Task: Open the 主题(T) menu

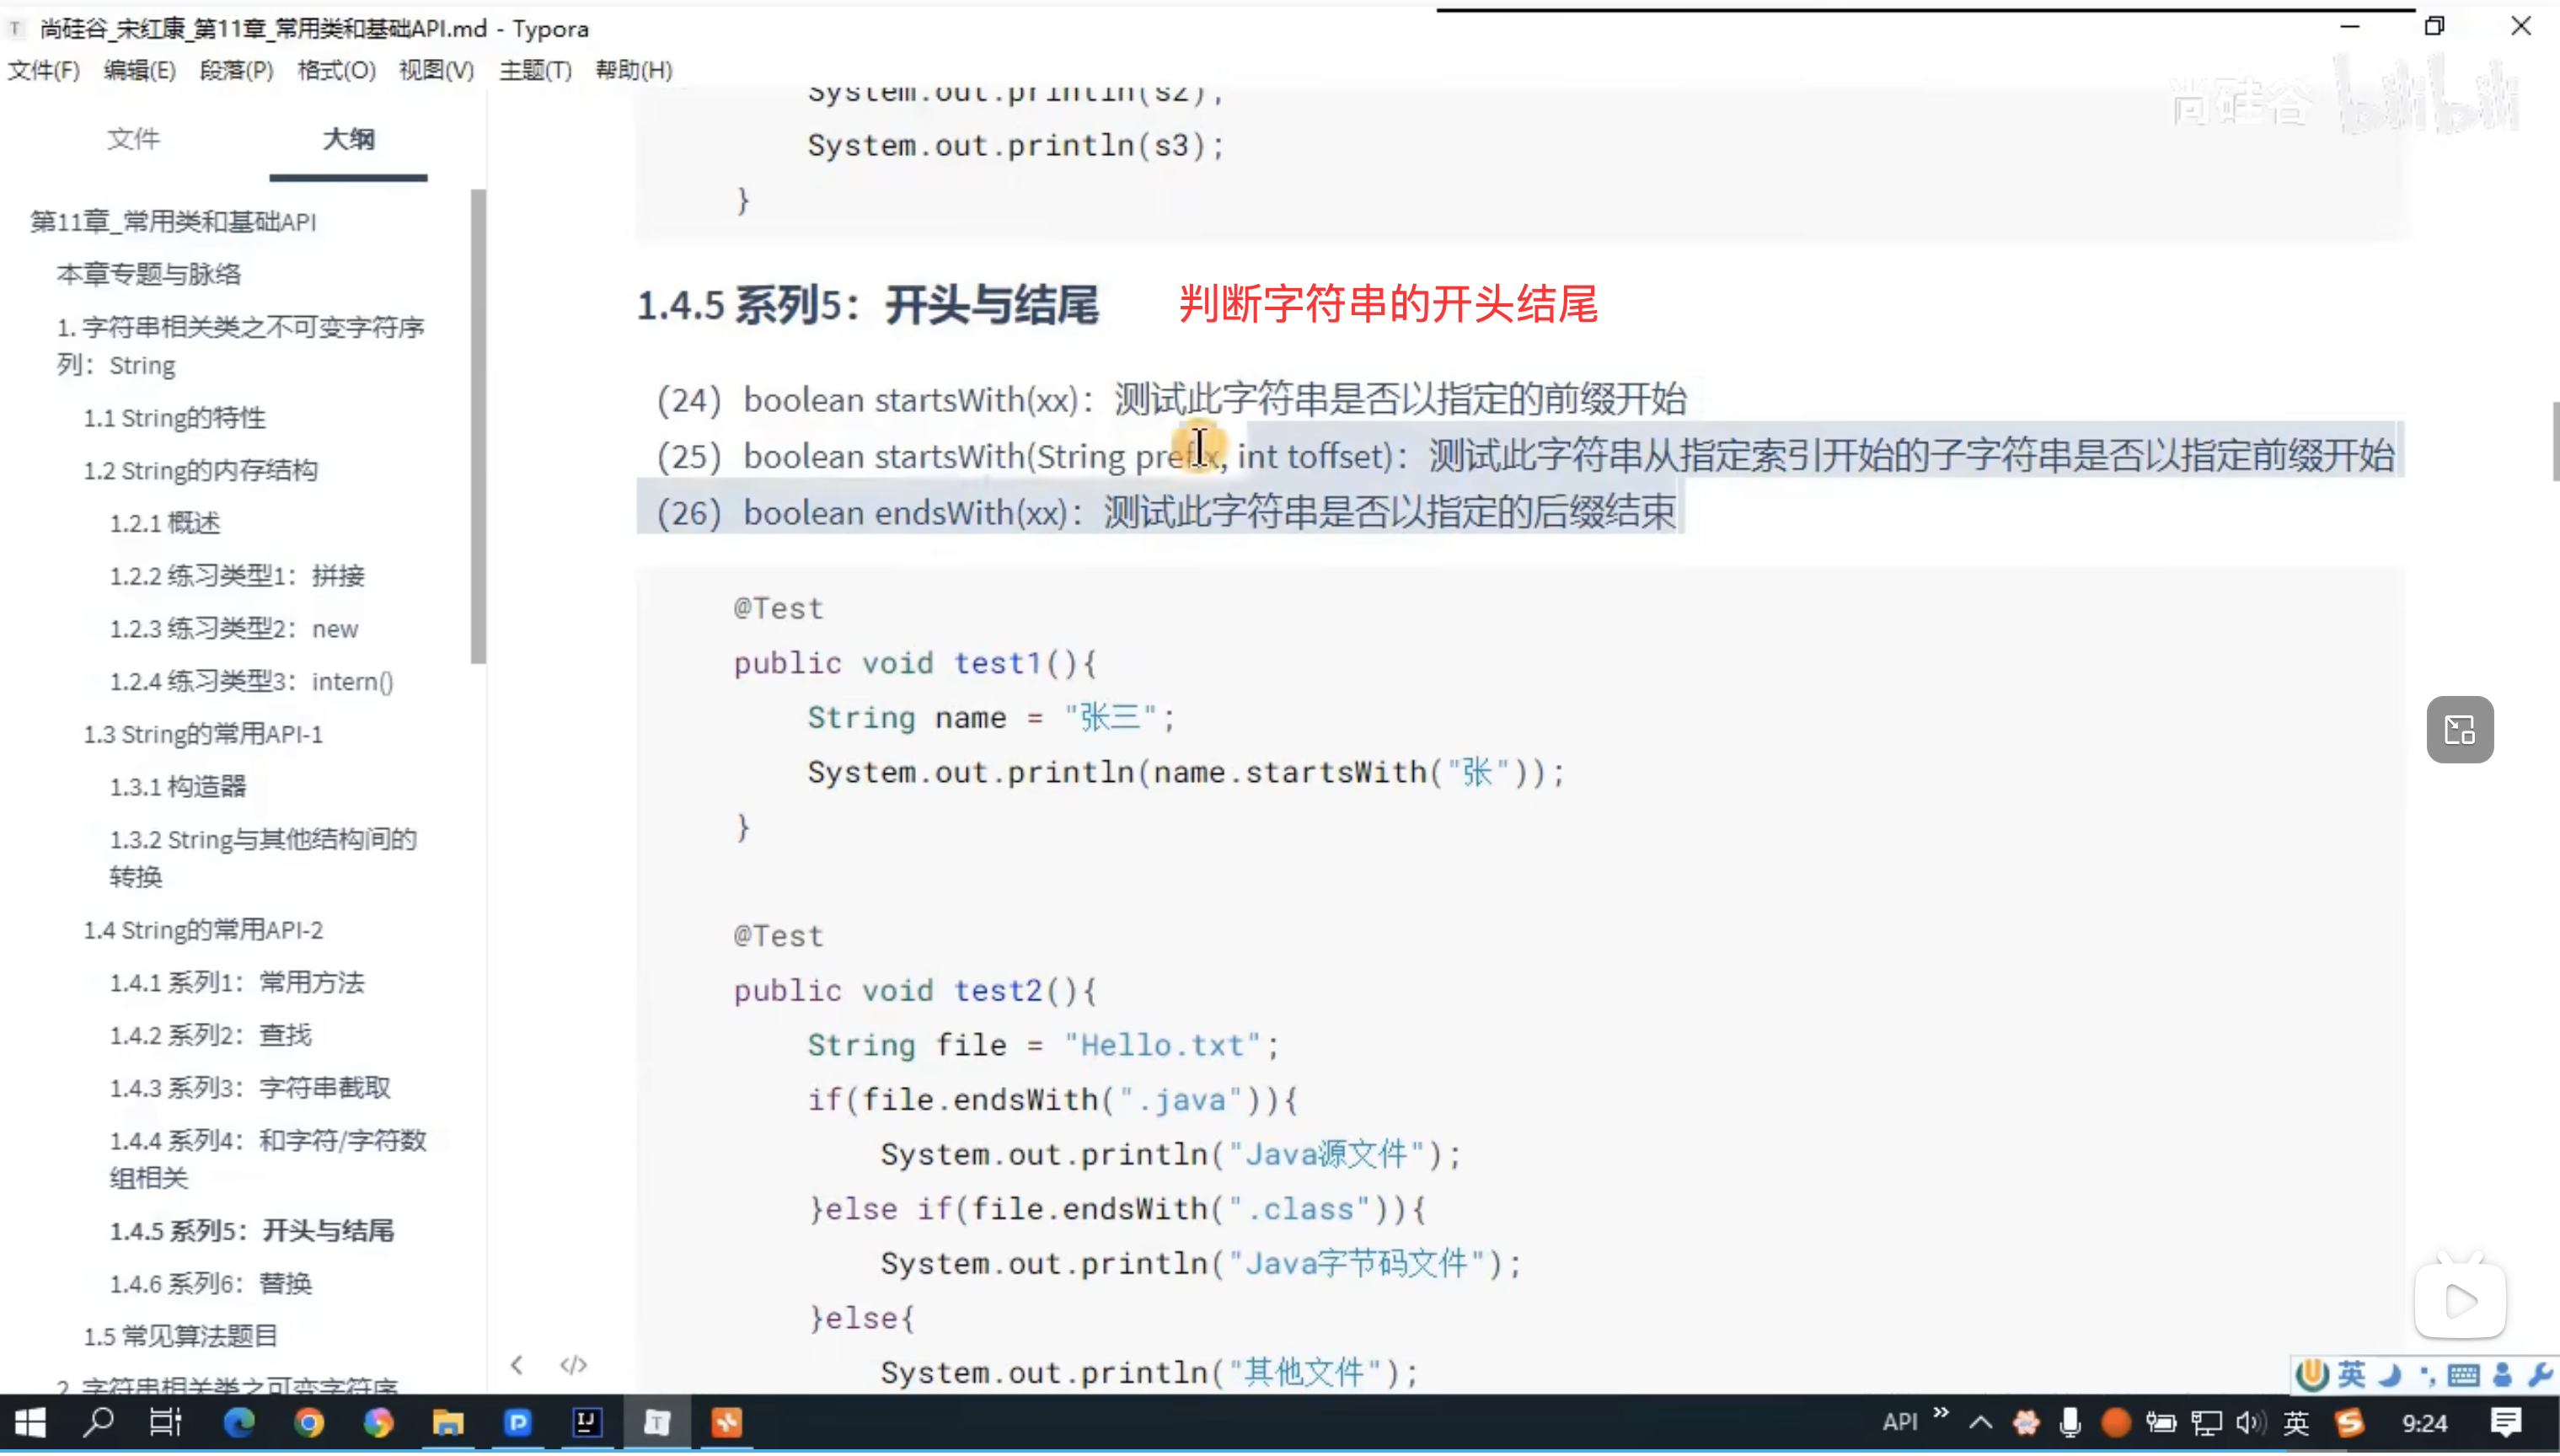Action: [x=535, y=70]
